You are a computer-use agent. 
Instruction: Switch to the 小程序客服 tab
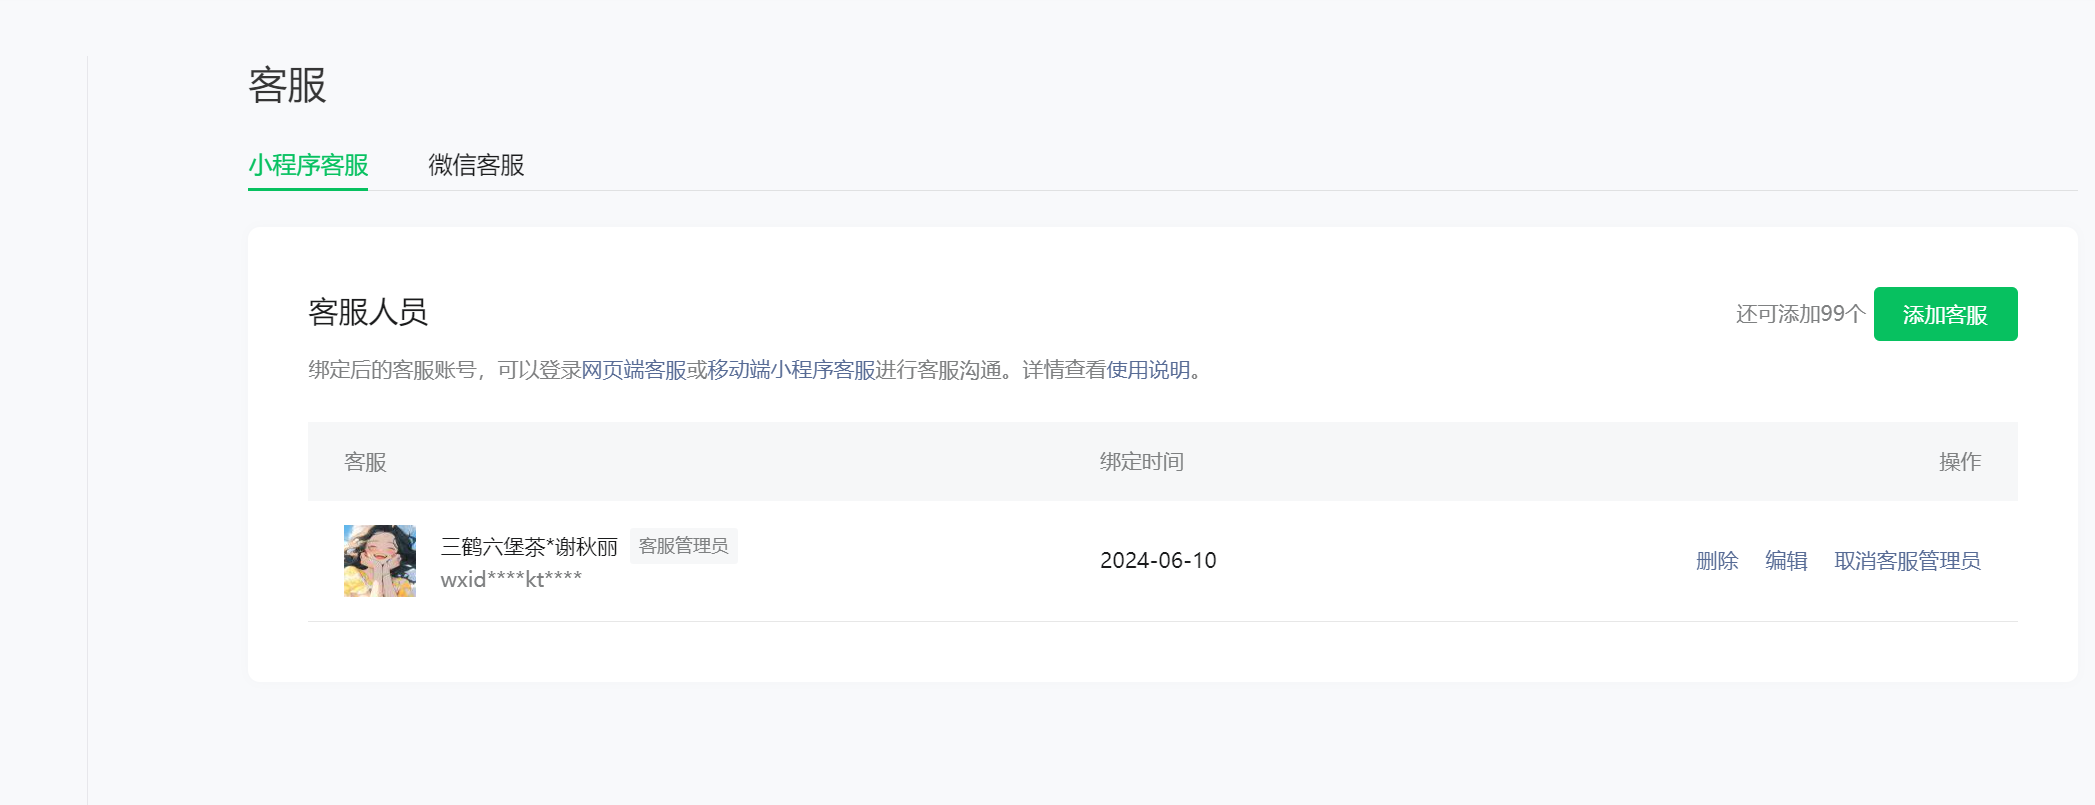(308, 165)
